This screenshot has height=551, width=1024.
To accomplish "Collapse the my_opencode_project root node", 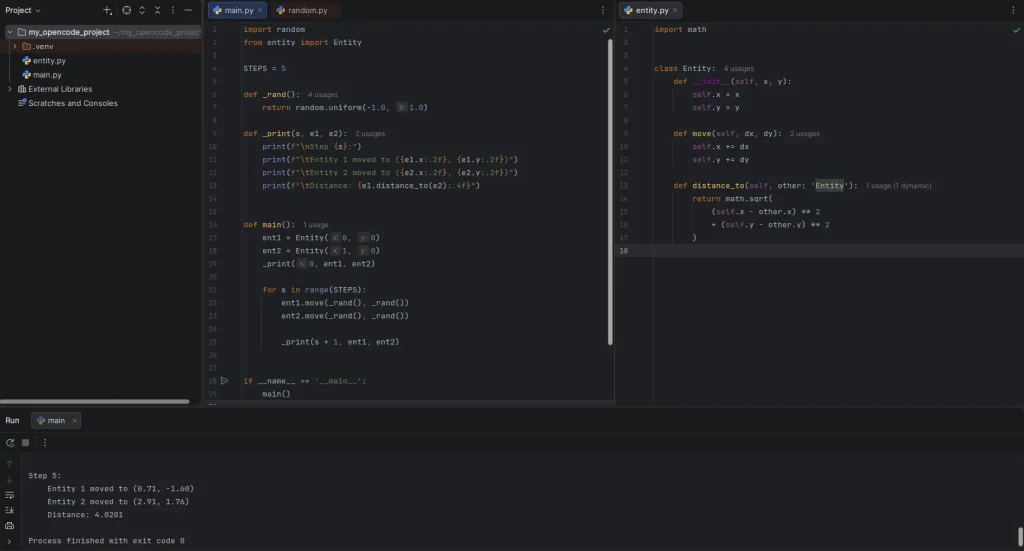I will pos(10,32).
